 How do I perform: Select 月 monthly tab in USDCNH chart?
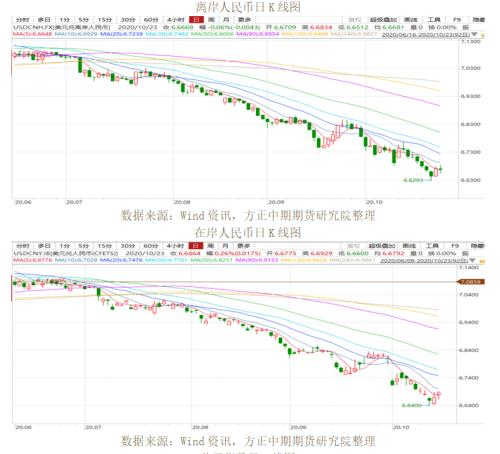[226, 20]
